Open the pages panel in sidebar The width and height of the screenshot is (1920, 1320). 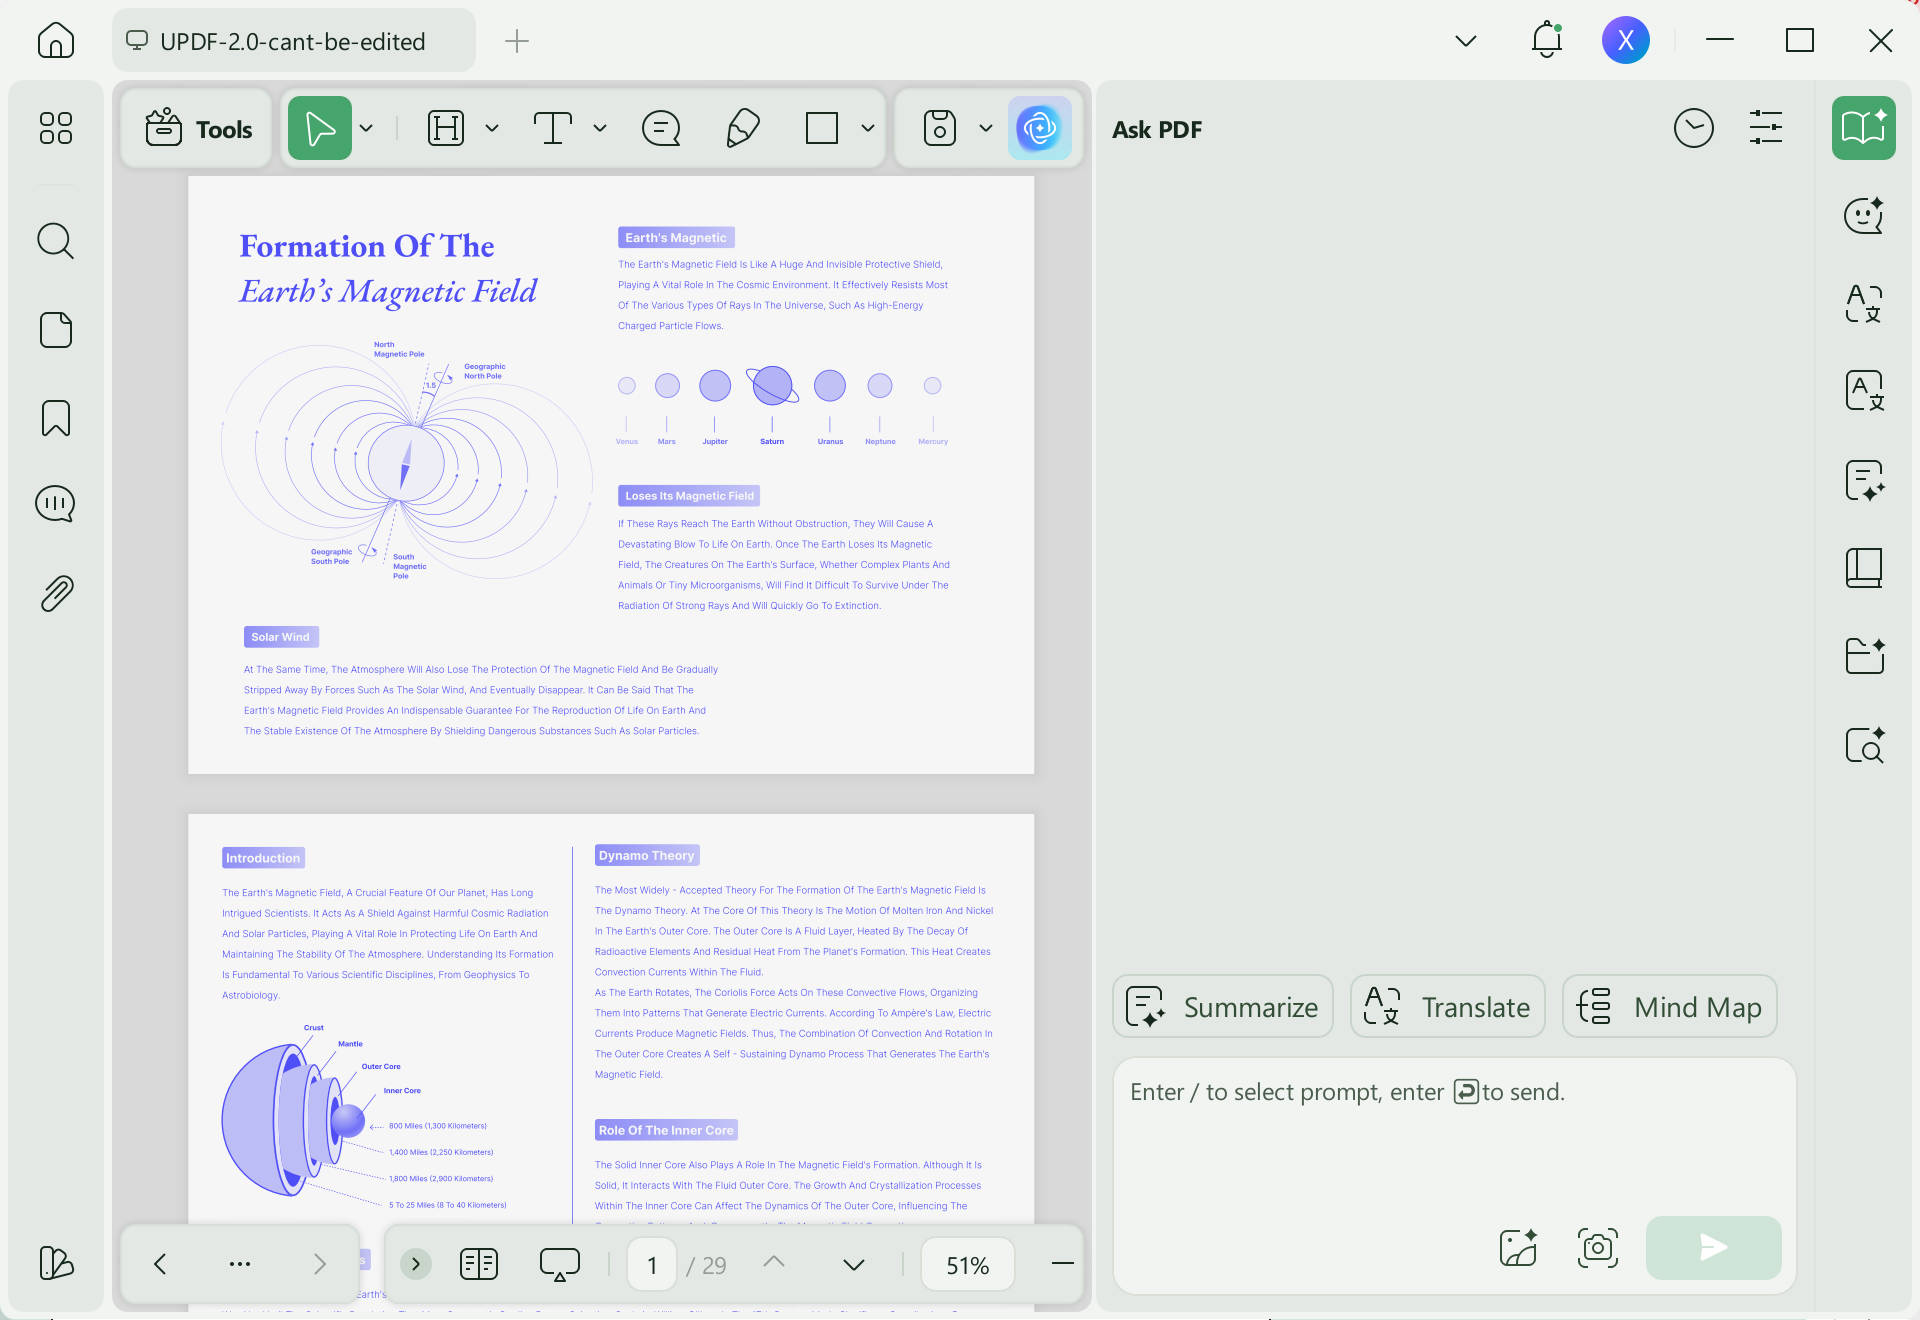click(56, 330)
